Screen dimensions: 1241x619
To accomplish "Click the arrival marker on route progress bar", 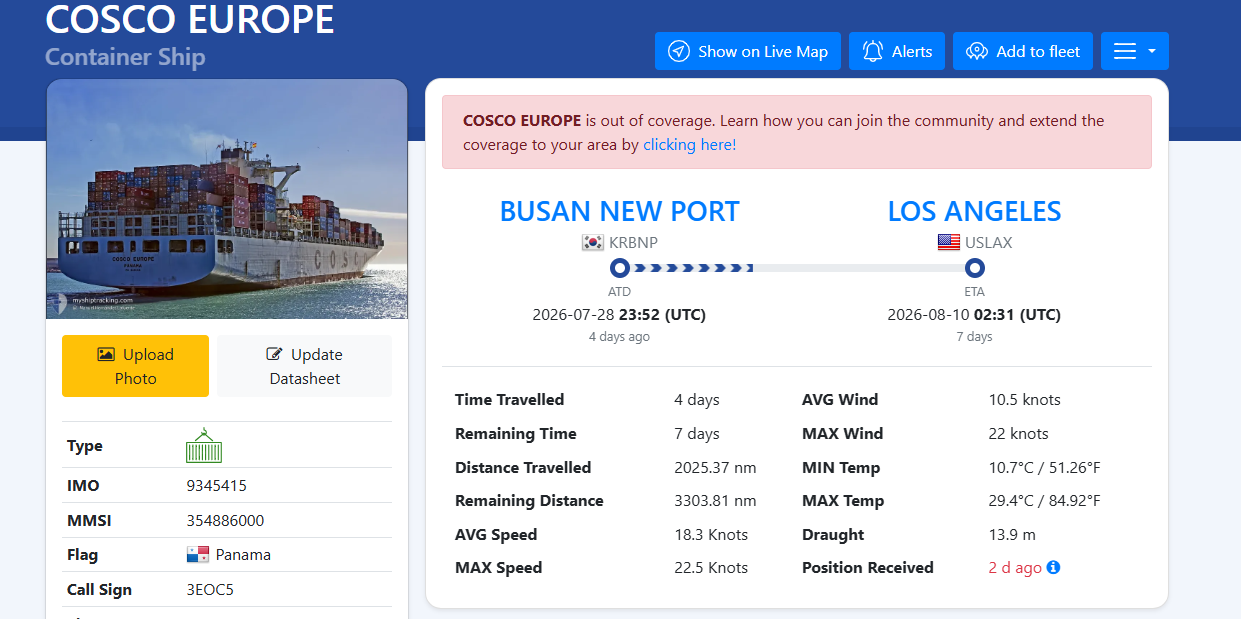I will pyautogui.click(x=975, y=268).
